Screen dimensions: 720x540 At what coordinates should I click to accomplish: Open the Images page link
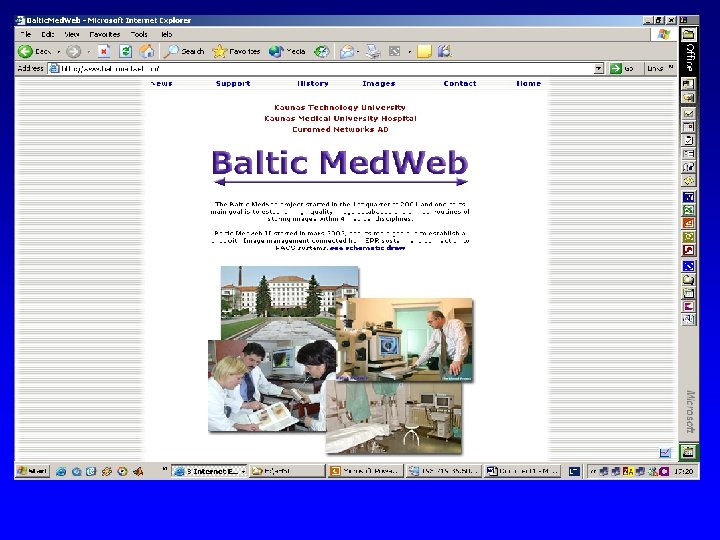coord(379,84)
